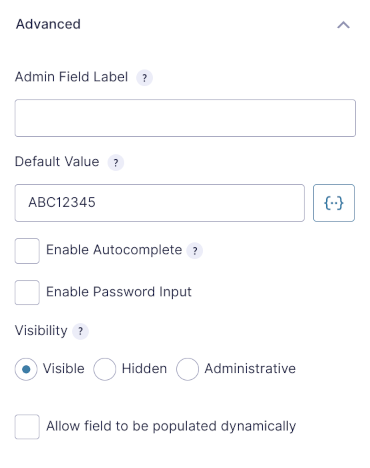The image size is (370, 468).
Task: Focus the Admin Field Label text box
Action: [x=185, y=118]
